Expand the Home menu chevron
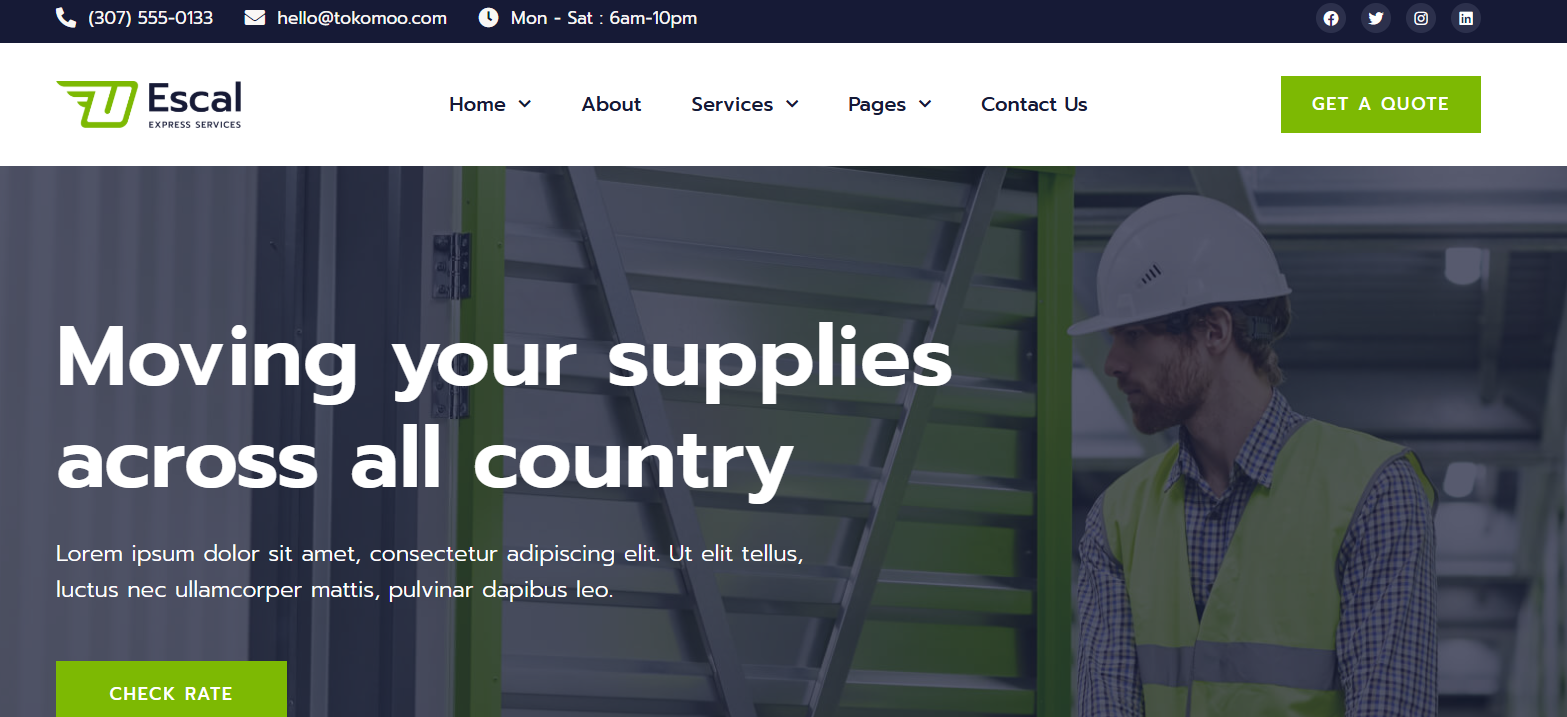Image resolution: width=1567 pixels, height=717 pixels. click(x=525, y=104)
